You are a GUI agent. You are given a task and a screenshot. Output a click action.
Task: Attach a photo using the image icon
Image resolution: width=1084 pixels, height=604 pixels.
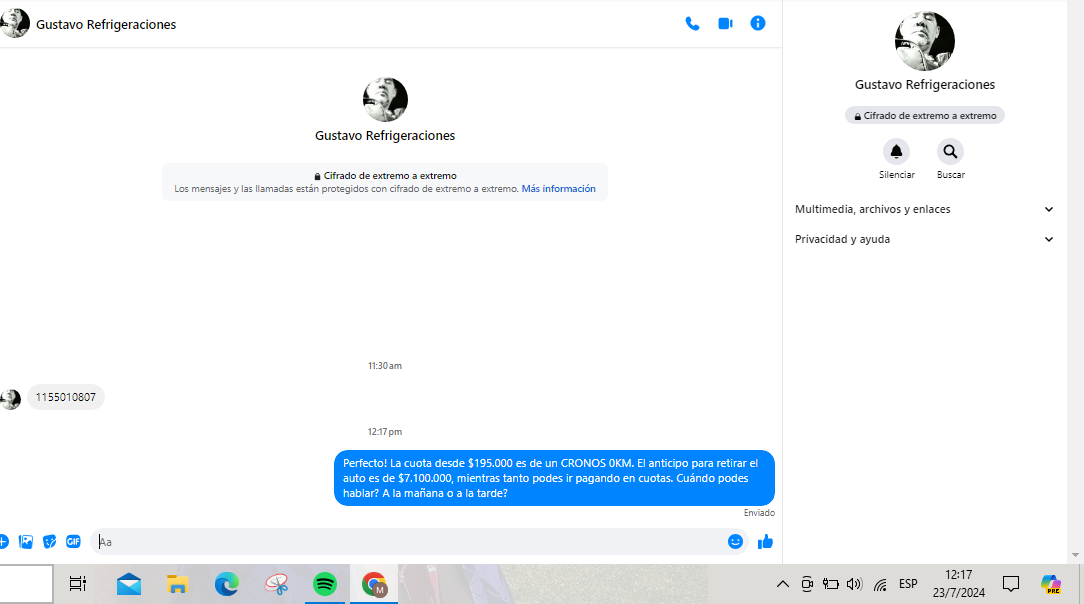[26, 542]
